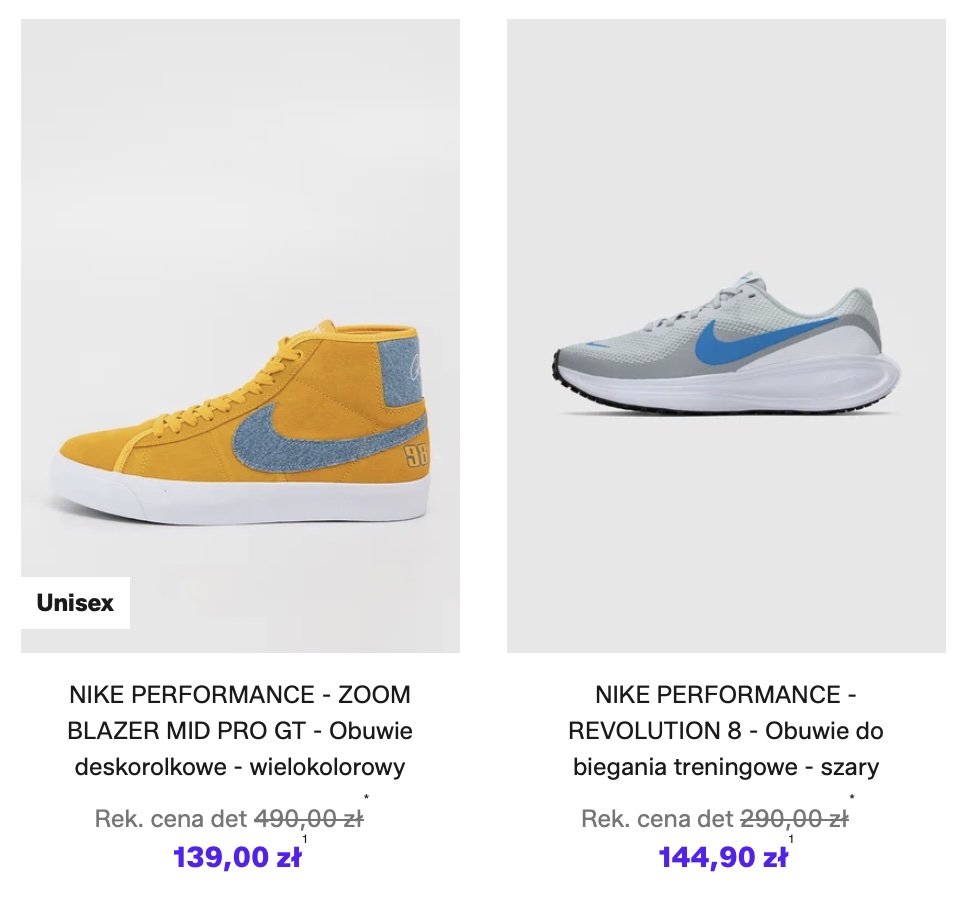Click footnote marker 1 next to 139,00 zł
970x900 pixels.
click(x=305, y=840)
